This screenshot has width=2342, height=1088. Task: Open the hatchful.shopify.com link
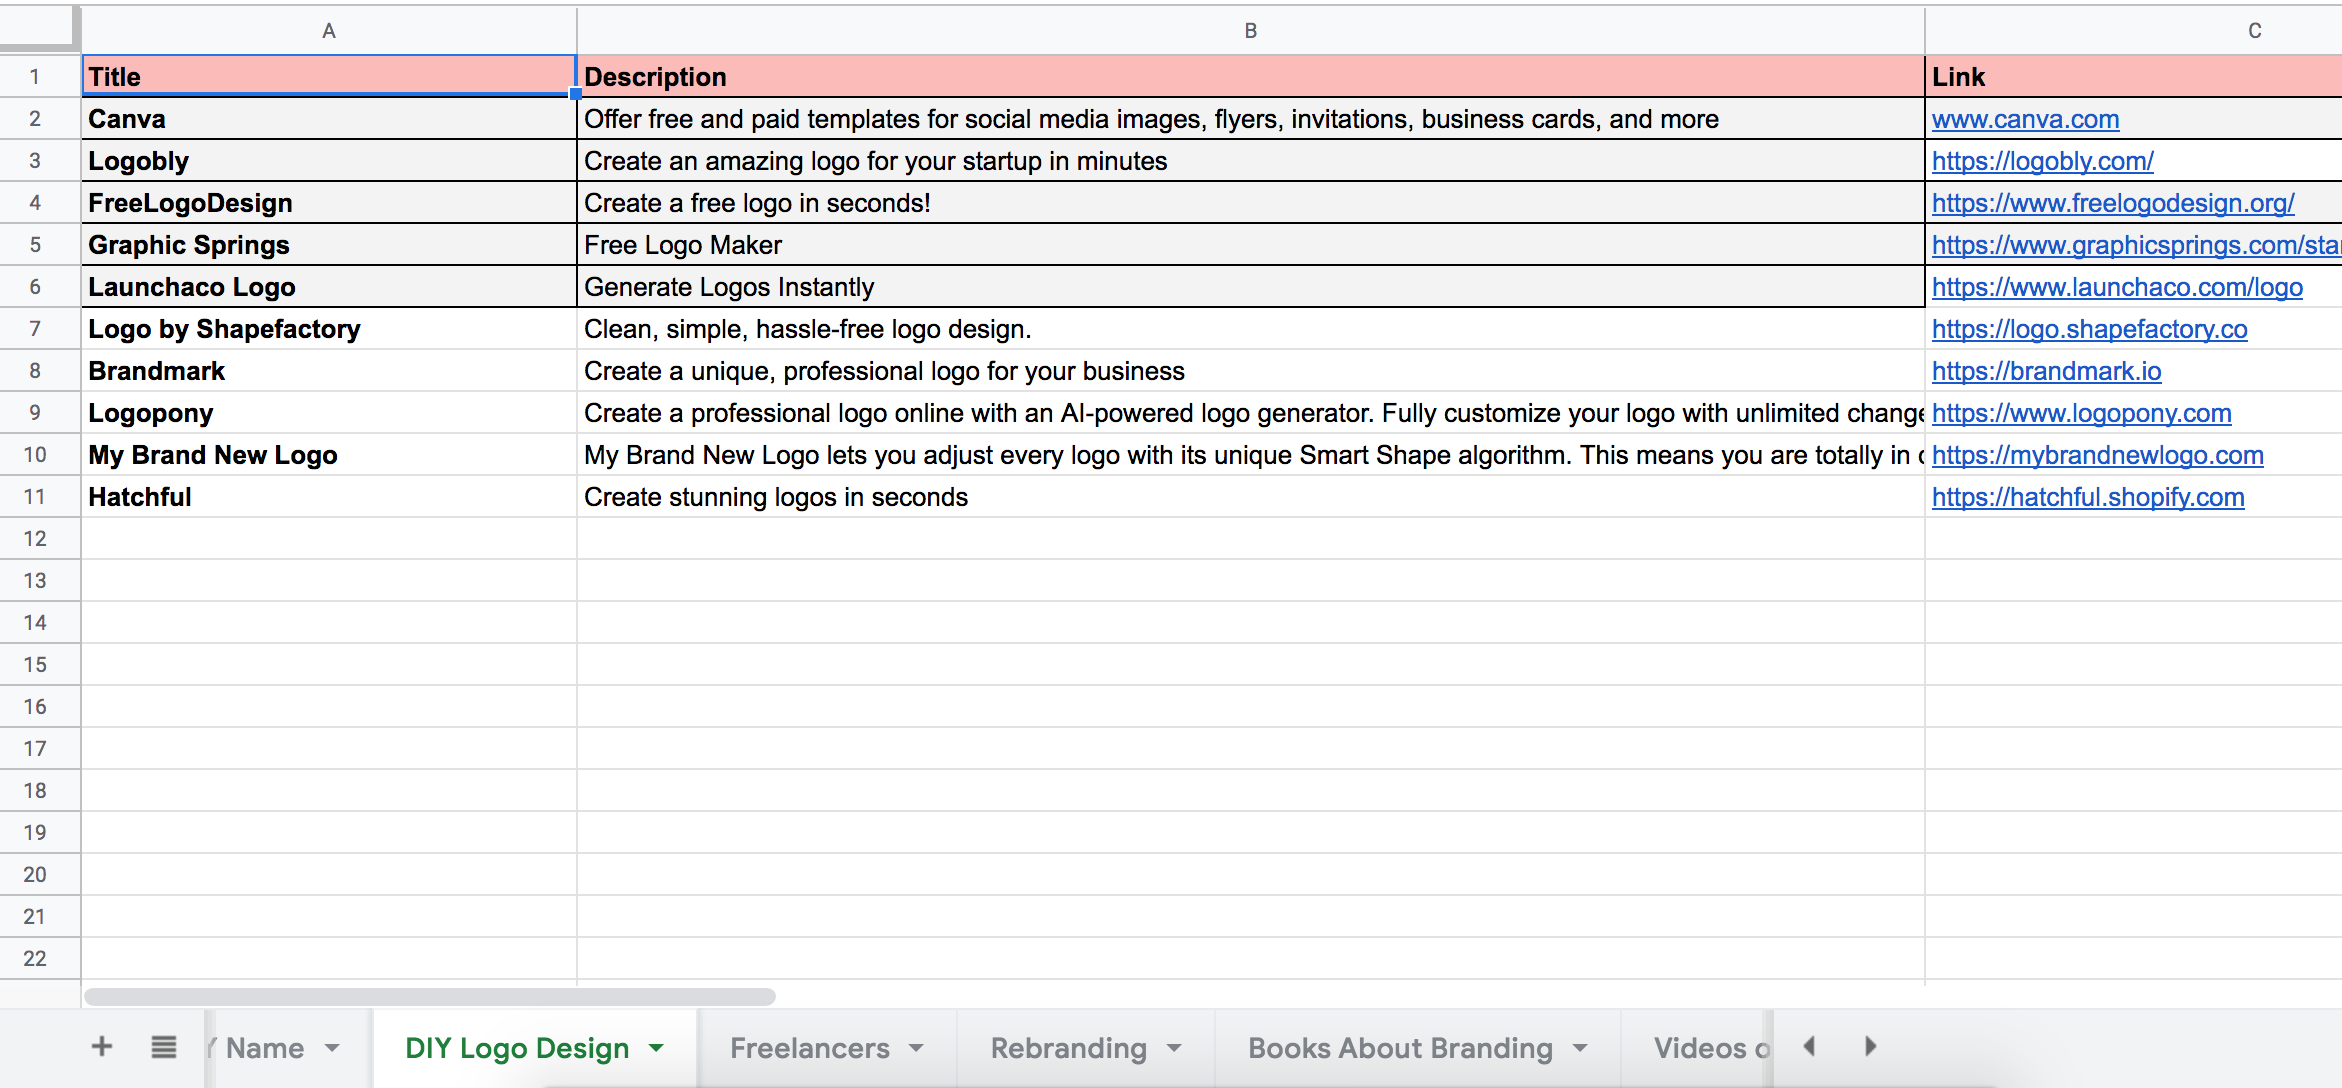(2087, 498)
